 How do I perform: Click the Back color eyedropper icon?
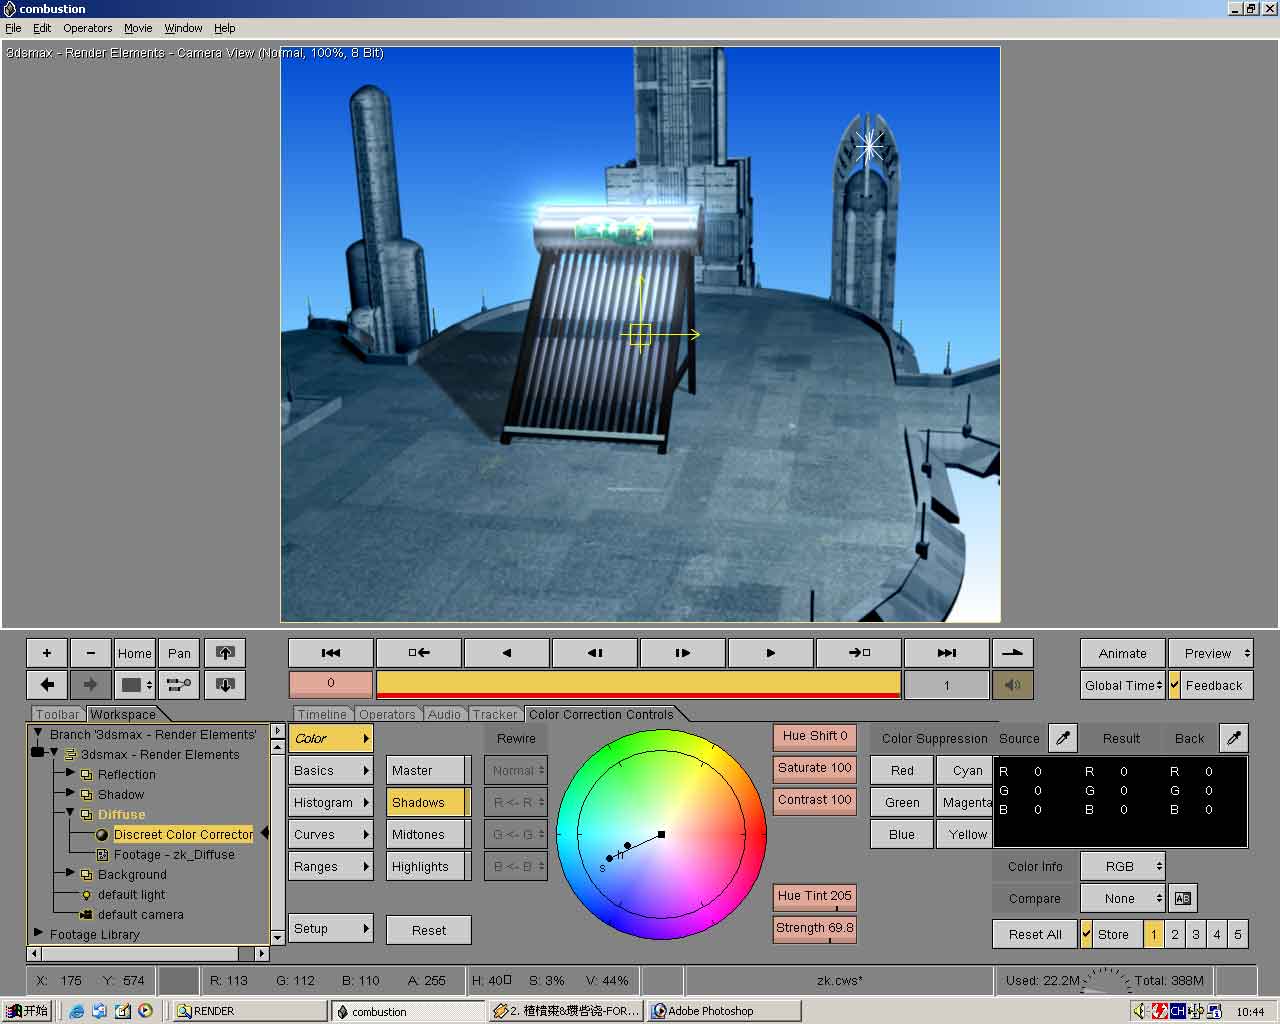[1234, 738]
